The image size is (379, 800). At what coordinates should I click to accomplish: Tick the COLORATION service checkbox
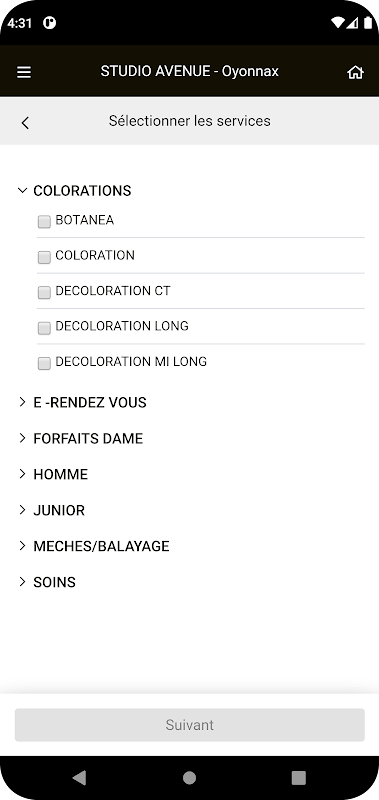44,257
